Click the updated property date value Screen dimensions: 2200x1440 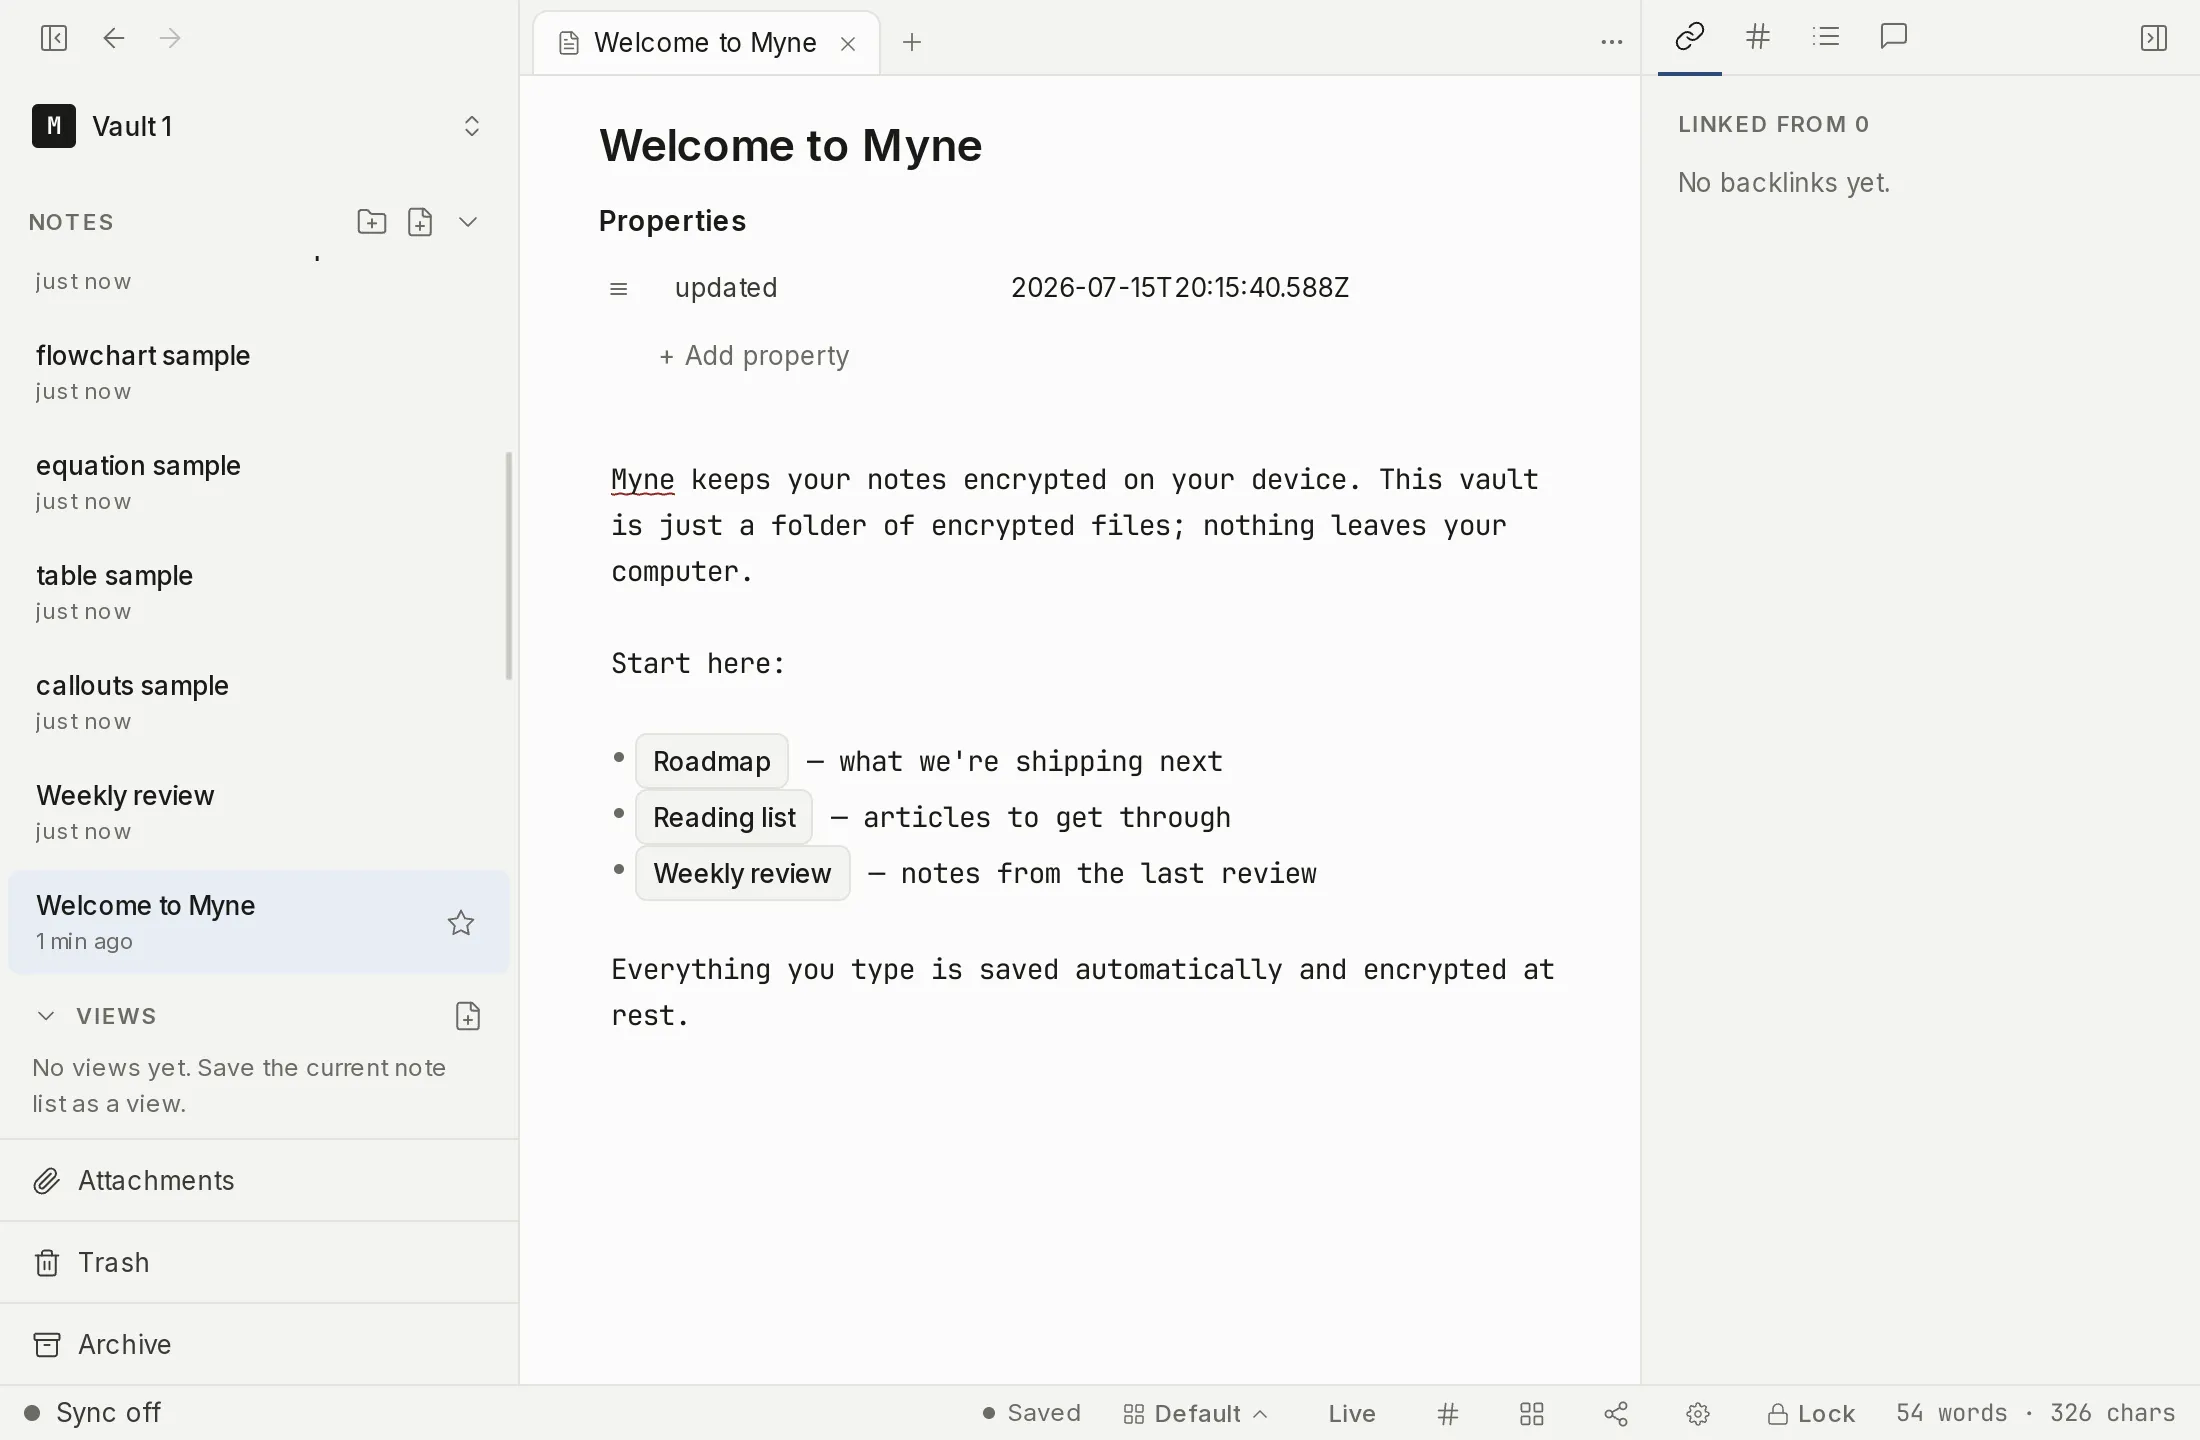click(1180, 288)
